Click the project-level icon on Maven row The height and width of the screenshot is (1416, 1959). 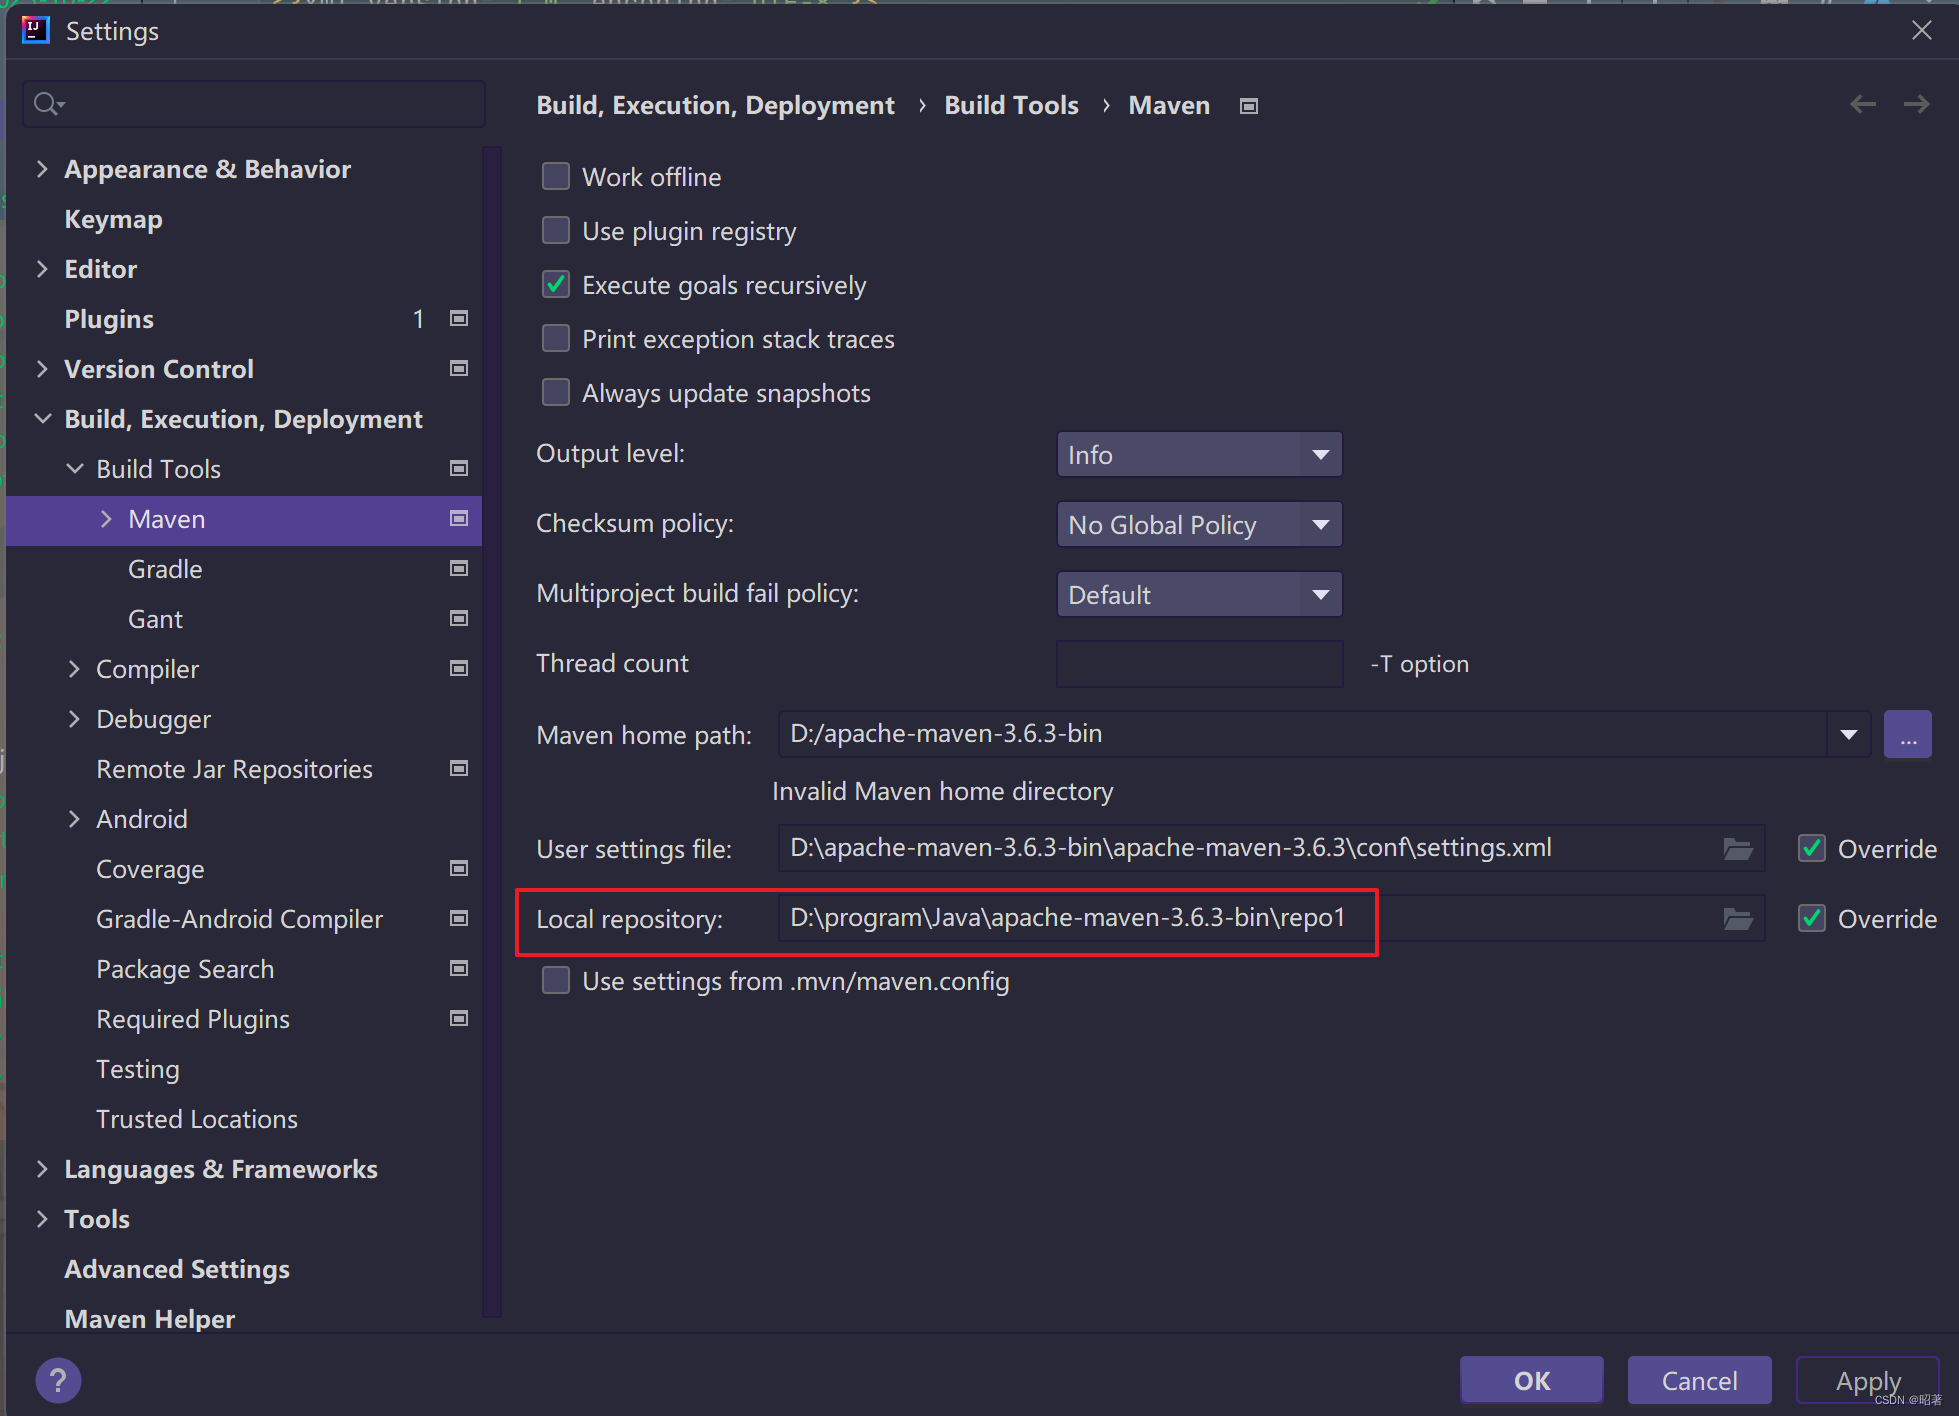pyautogui.click(x=459, y=519)
